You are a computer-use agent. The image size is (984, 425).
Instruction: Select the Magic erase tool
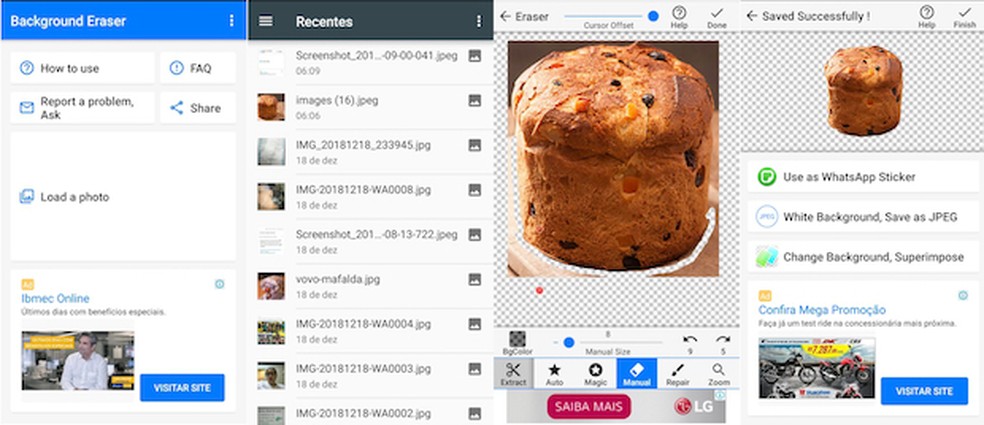pyautogui.click(x=596, y=374)
